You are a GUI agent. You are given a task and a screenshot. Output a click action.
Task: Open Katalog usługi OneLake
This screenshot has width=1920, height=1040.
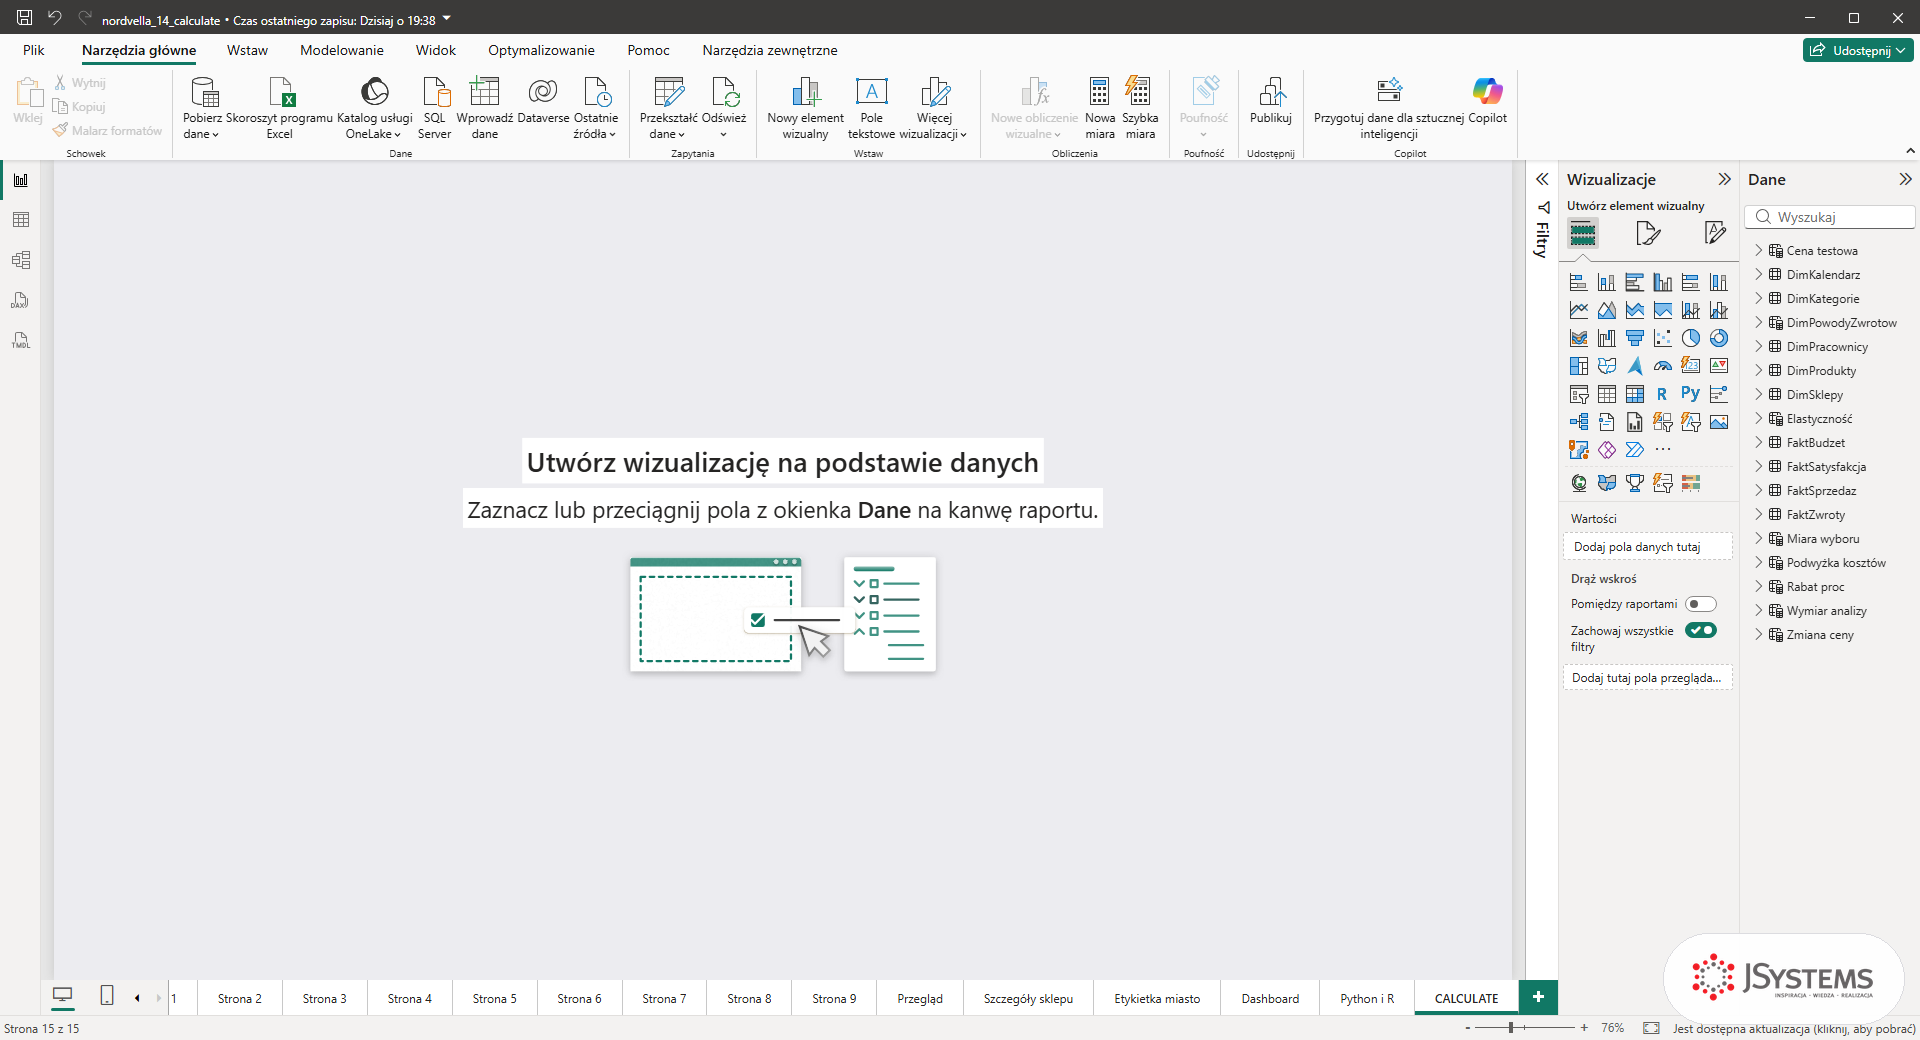(x=374, y=107)
